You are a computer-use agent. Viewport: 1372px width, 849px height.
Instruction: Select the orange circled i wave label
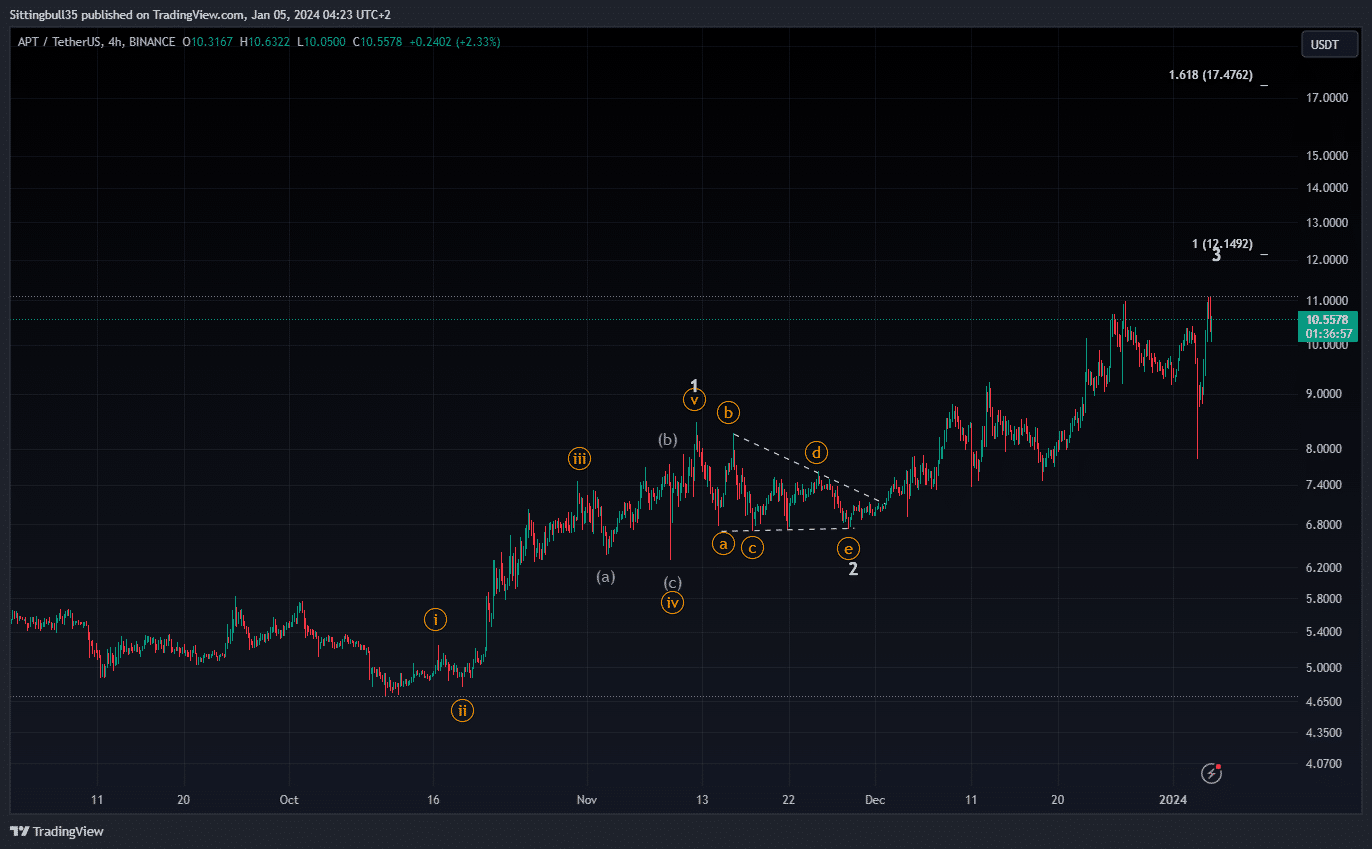tap(435, 619)
